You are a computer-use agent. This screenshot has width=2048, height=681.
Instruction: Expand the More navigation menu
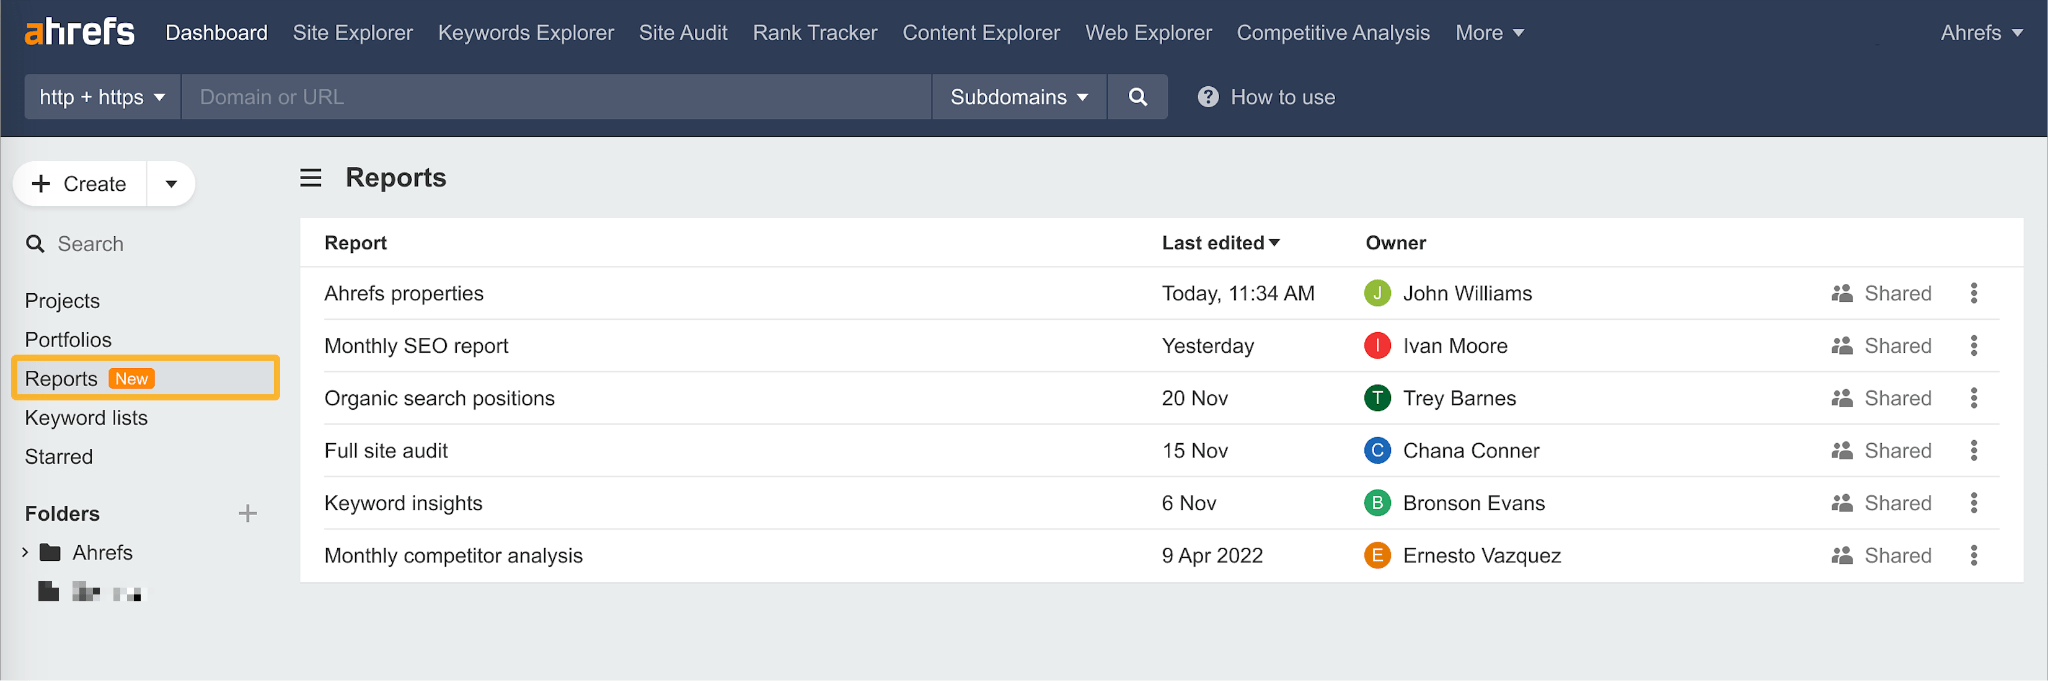1489,33
